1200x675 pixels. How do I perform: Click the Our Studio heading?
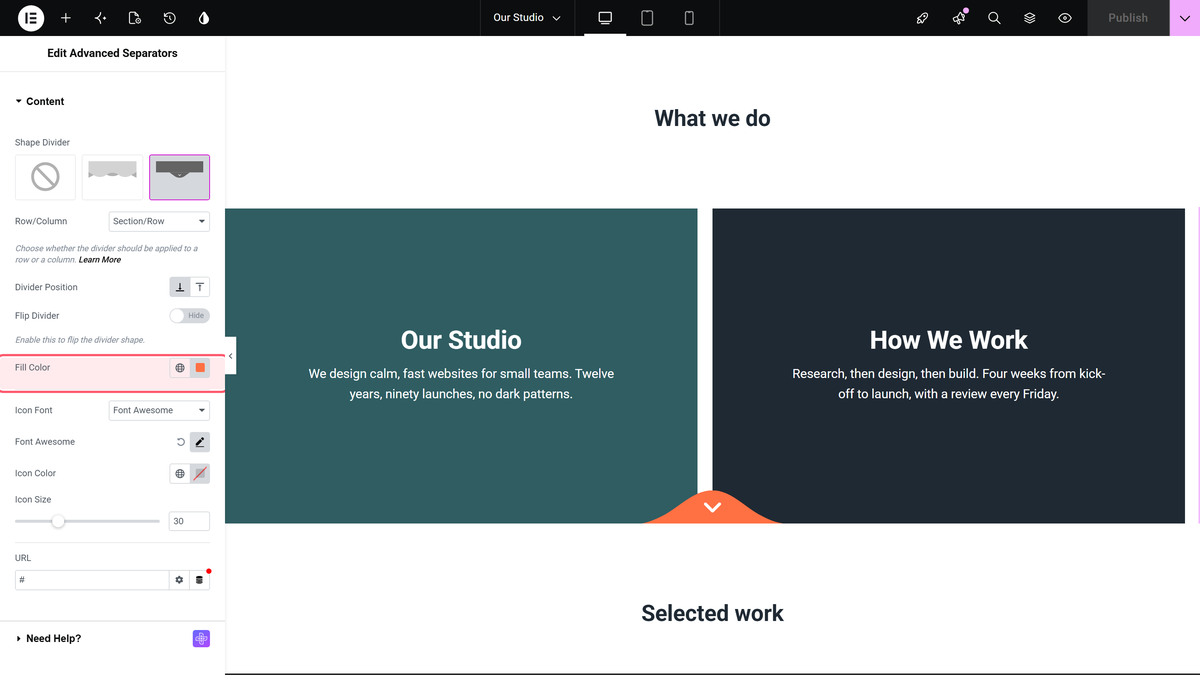(x=461, y=340)
